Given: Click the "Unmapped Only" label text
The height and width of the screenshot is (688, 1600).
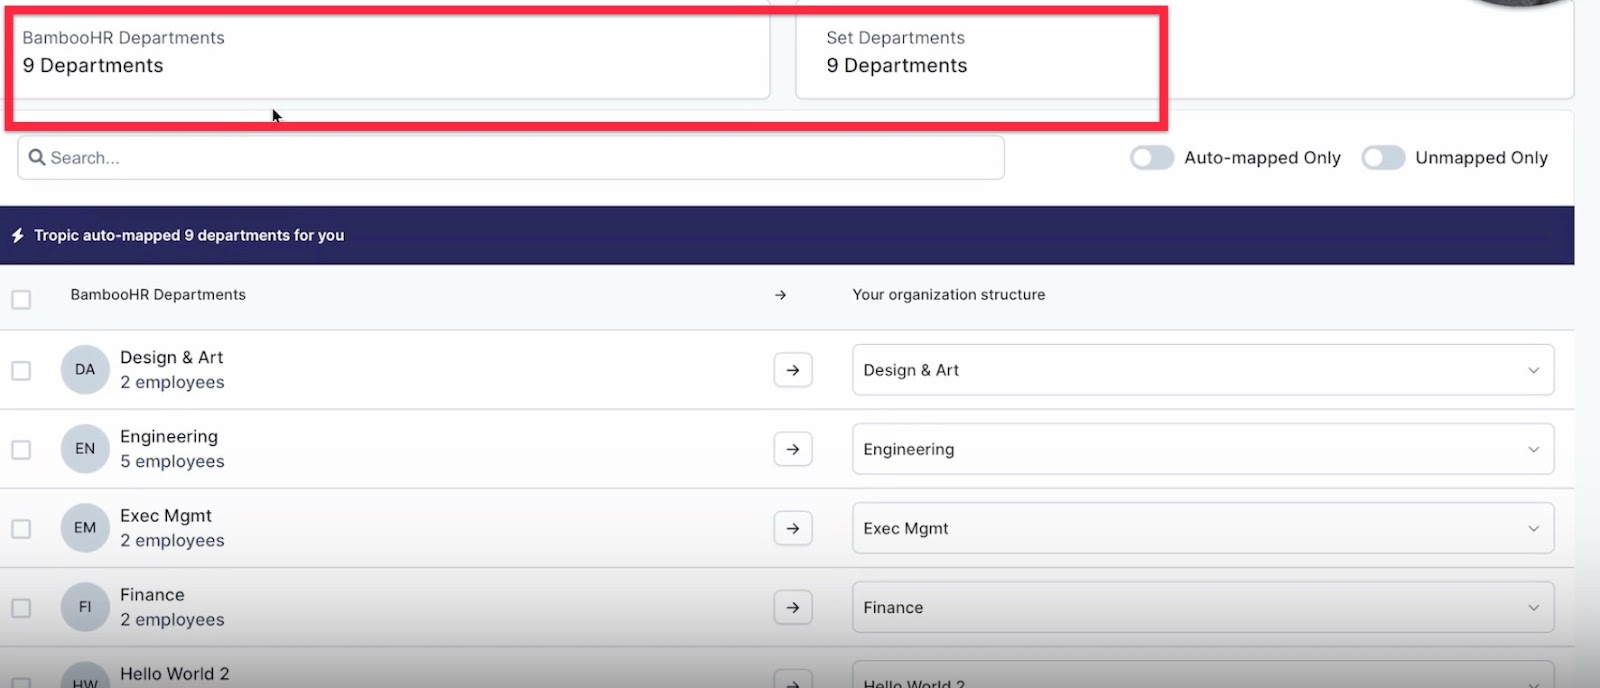Looking at the screenshot, I should (1481, 158).
